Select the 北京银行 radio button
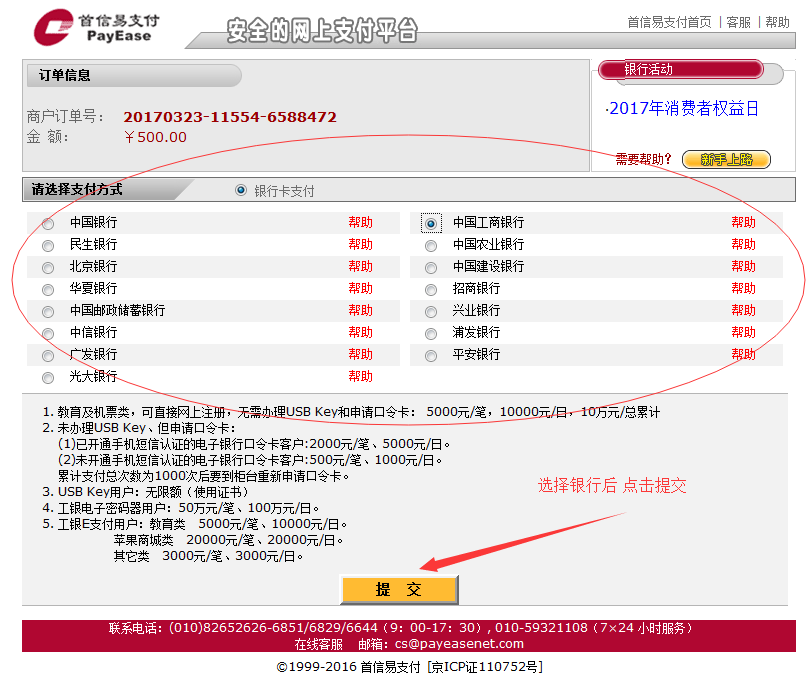809x684 pixels. click(x=48, y=268)
